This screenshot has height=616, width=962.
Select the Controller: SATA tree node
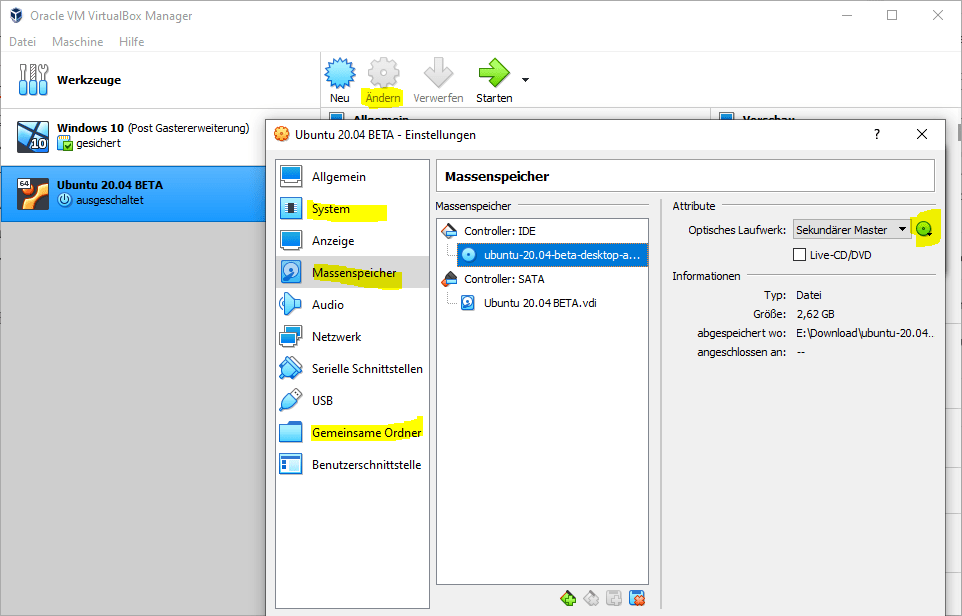[505, 279]
